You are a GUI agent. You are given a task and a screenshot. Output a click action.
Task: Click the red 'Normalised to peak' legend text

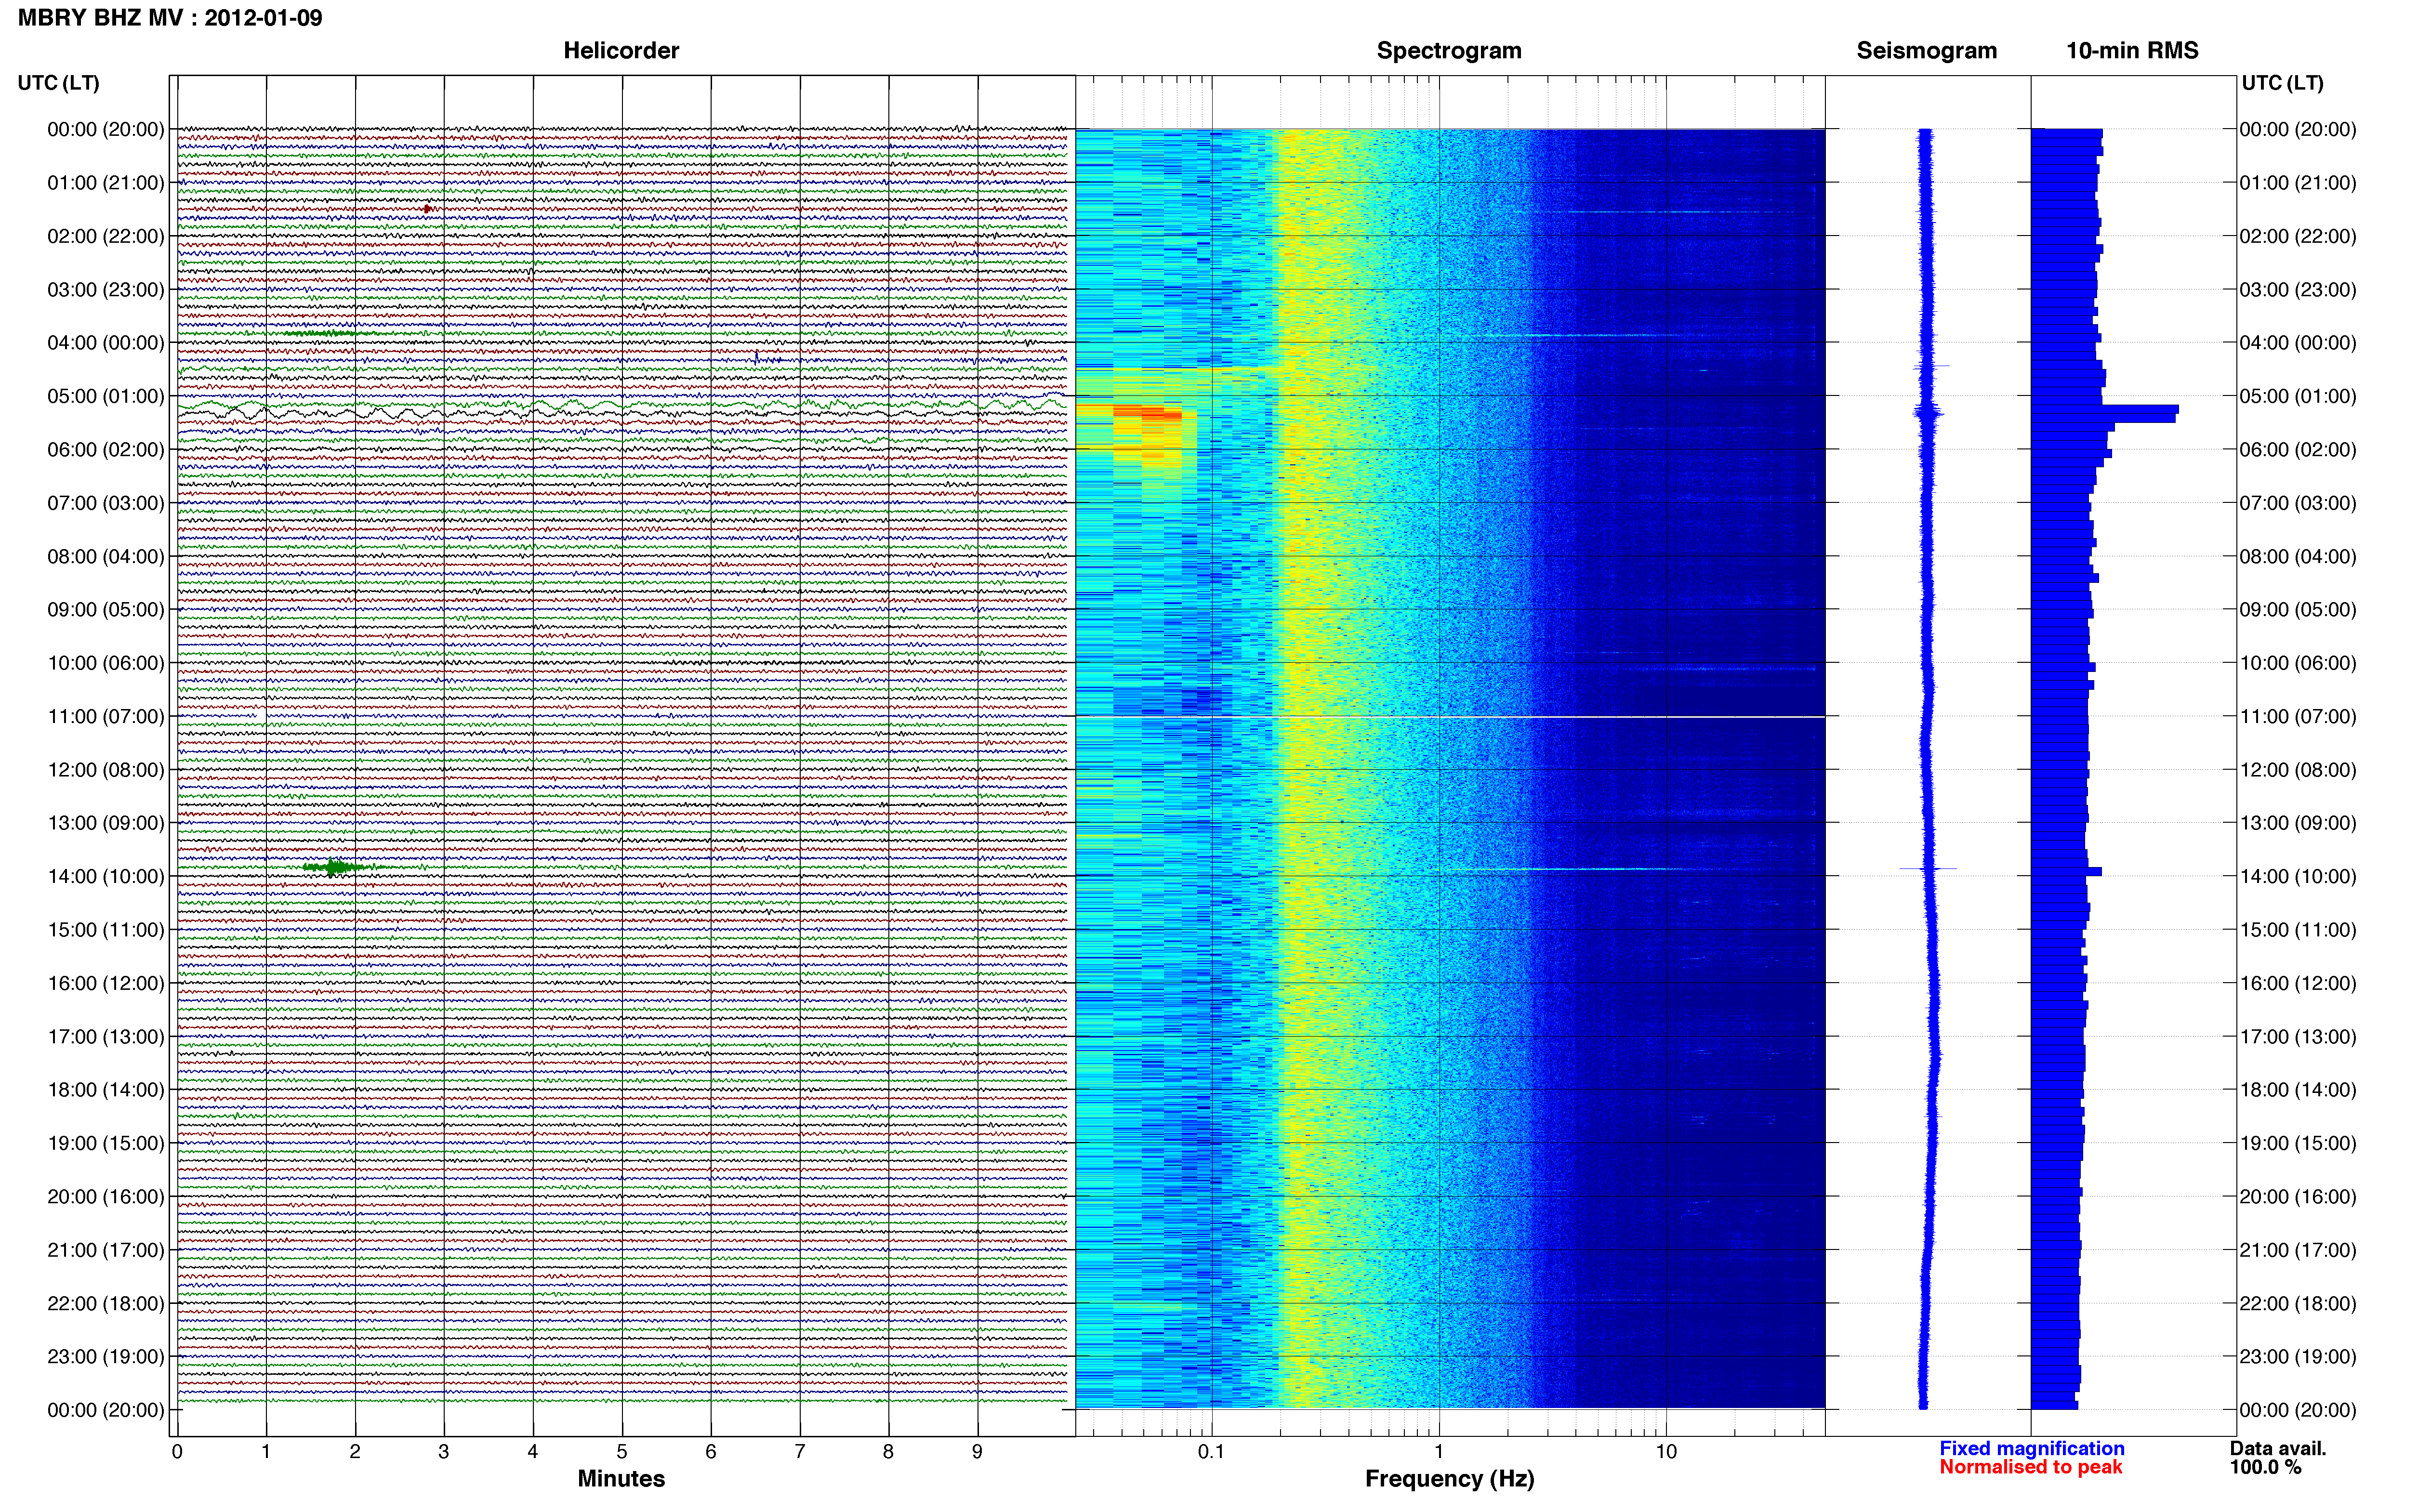coord(2031,1467)
